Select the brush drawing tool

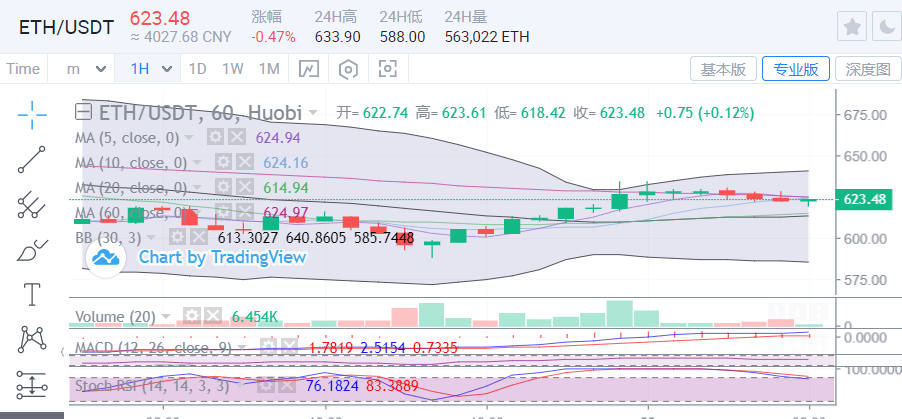tap(32, 250)
